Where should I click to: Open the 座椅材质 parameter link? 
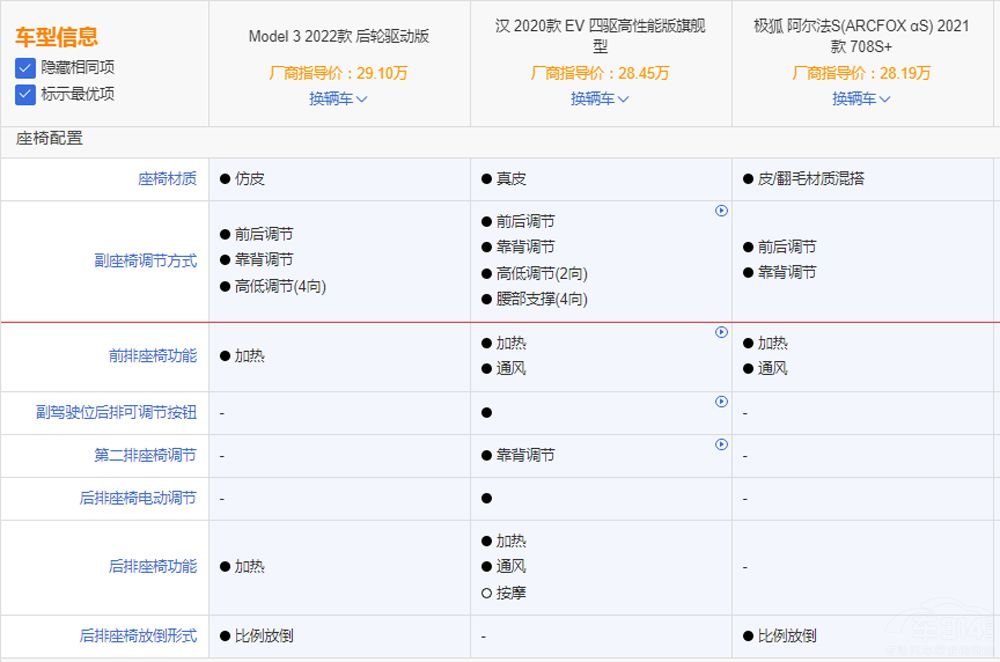point(167,179)
